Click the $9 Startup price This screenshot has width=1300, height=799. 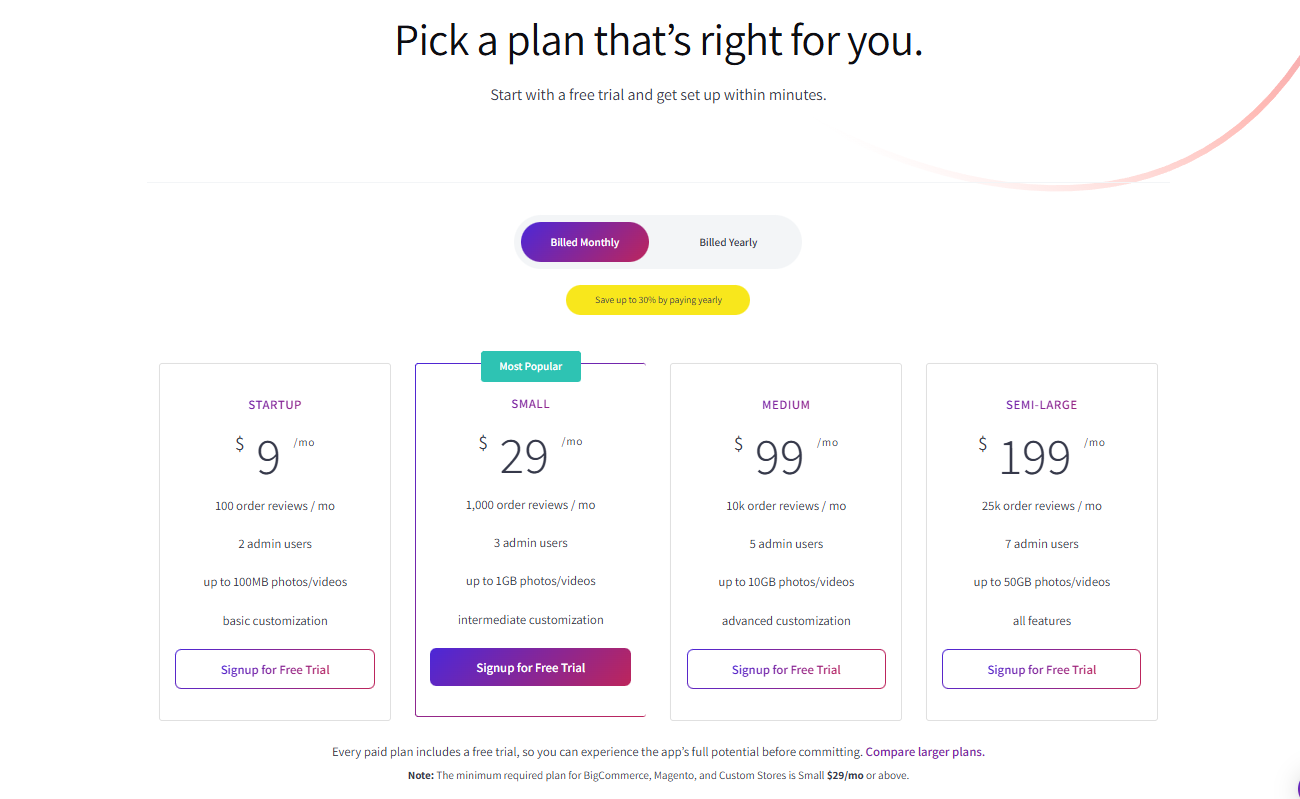[x=267, y=457]
